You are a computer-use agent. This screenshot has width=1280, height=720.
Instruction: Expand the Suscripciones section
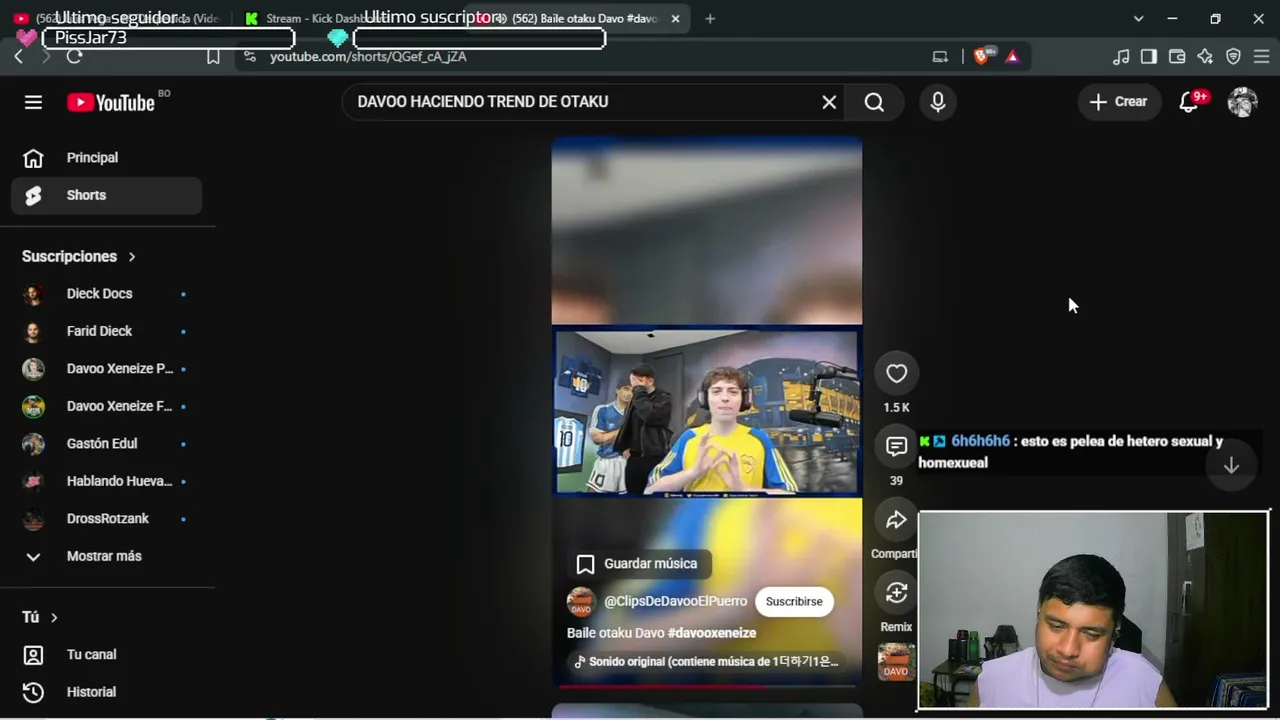[x=79, y=257]
